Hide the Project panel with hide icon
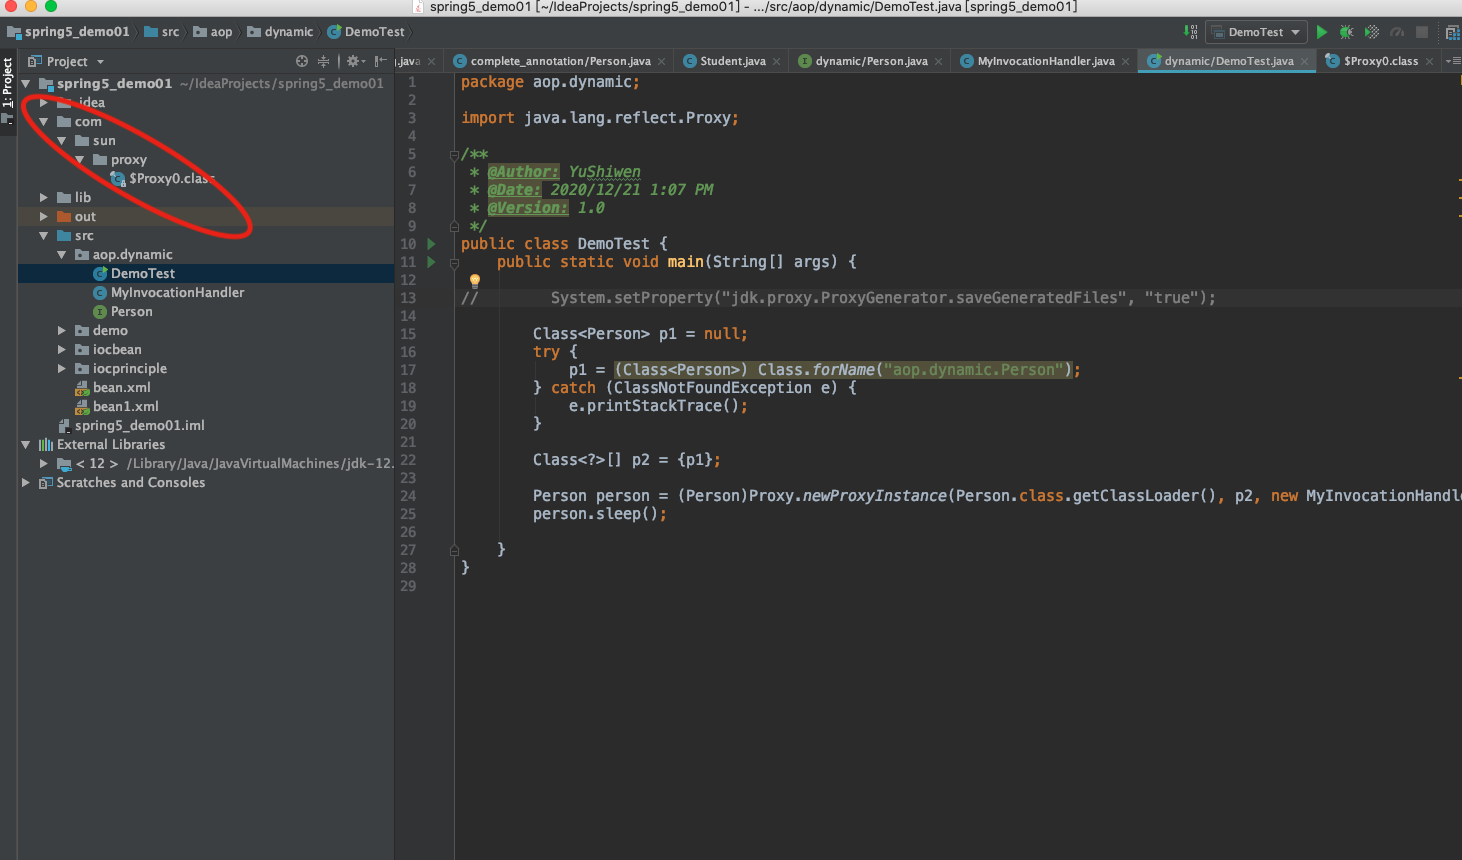 (380, 61)
